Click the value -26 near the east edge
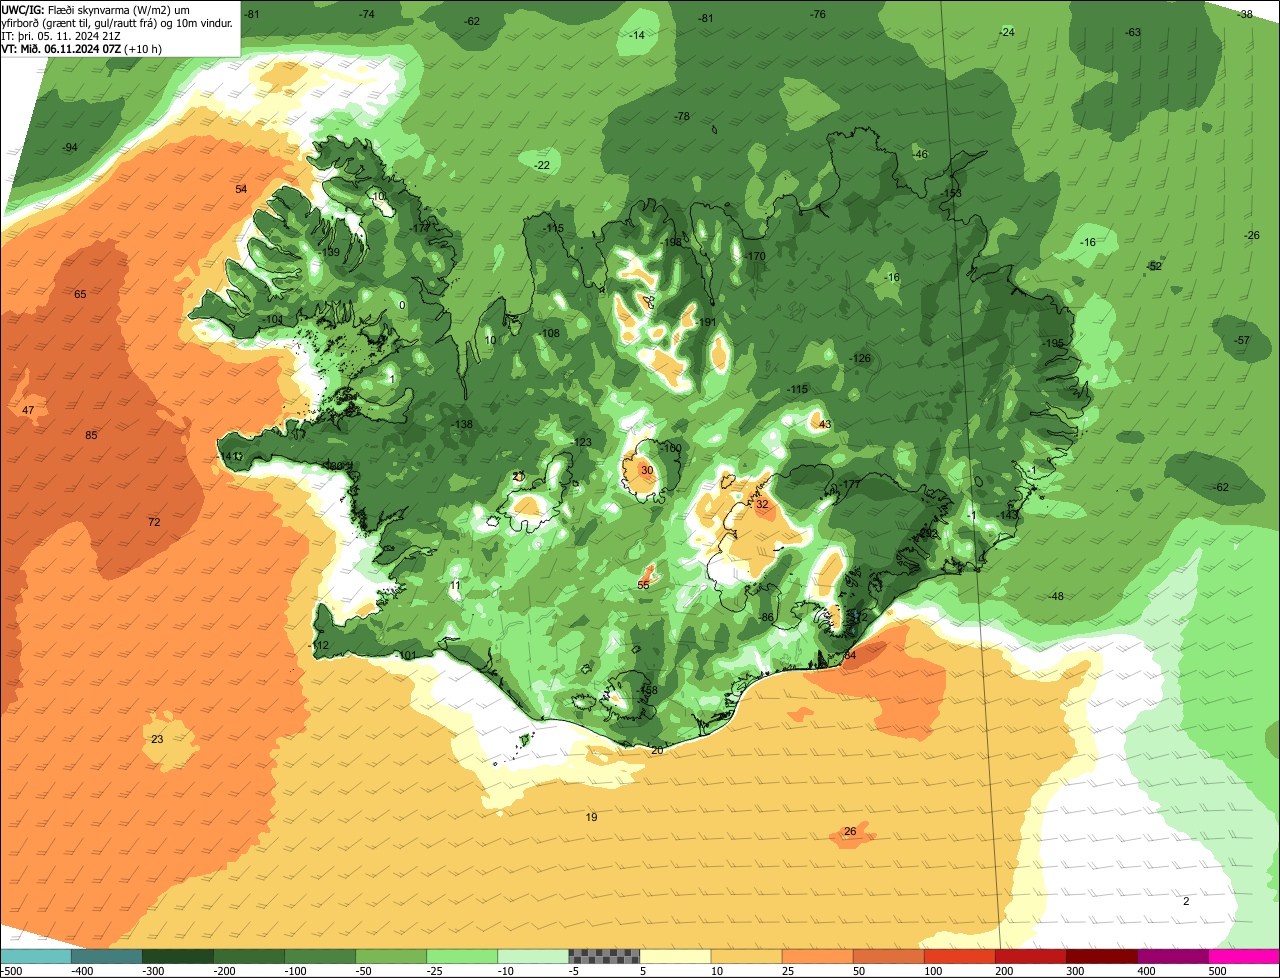 1252,235
